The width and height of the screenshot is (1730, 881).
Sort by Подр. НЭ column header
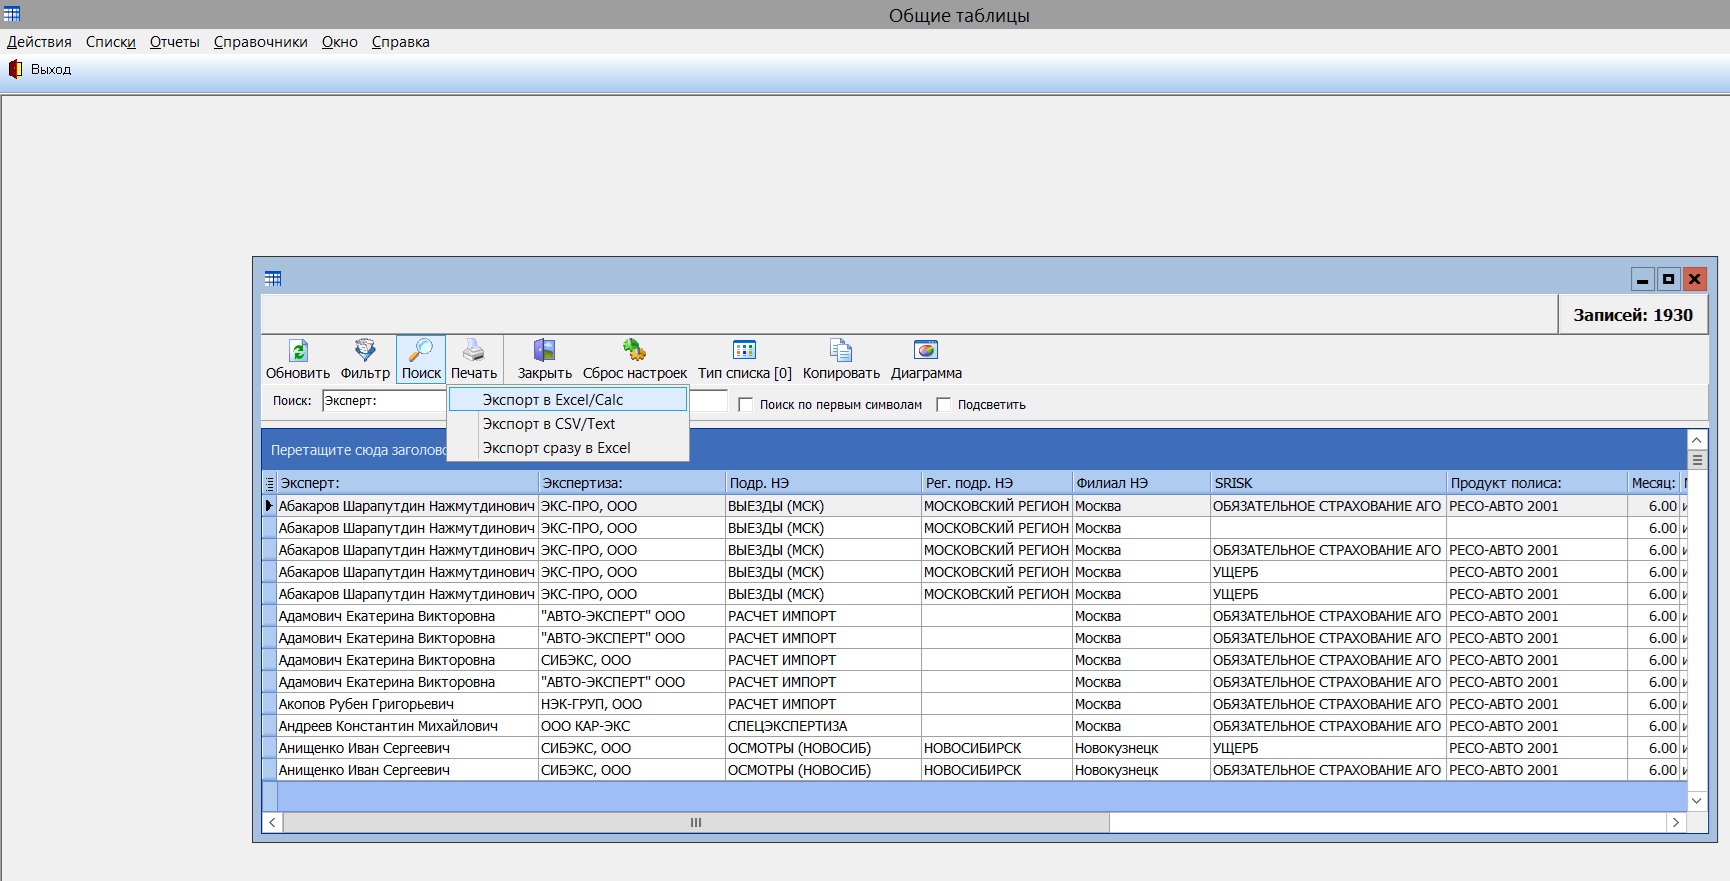(x=823, y=483)
